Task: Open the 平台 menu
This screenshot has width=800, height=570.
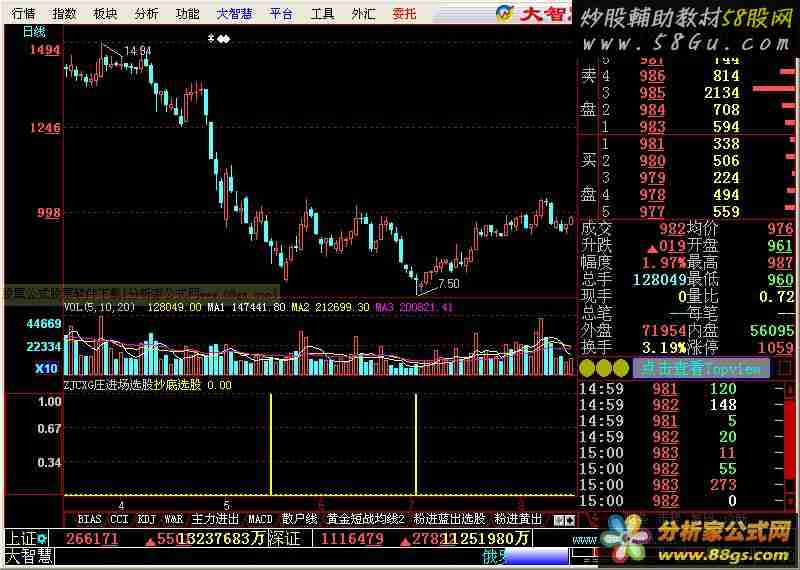Action: pyautogui.click(x=282, y=14)
